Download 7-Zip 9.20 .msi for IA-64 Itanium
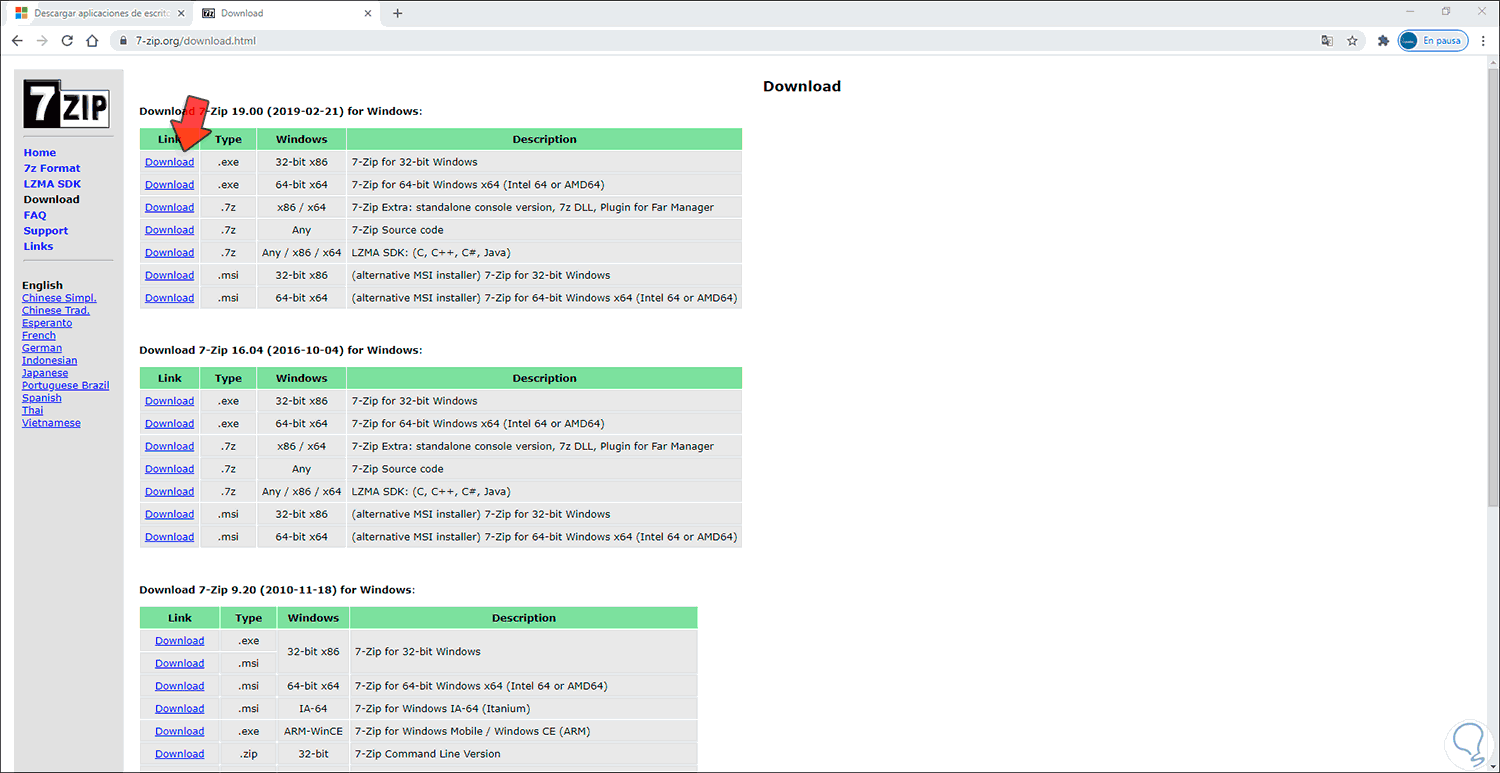1500x773 pixels. 179,709
